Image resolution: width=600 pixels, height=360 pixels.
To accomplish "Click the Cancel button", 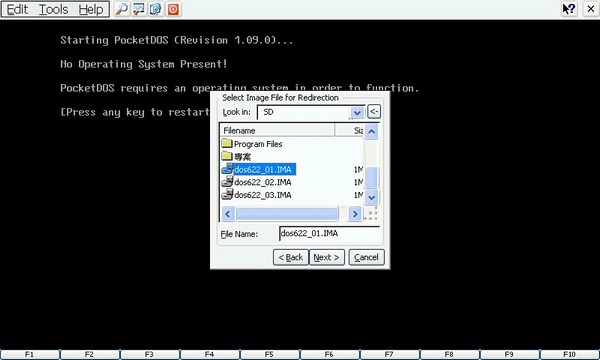I will [x=366, y=257].
